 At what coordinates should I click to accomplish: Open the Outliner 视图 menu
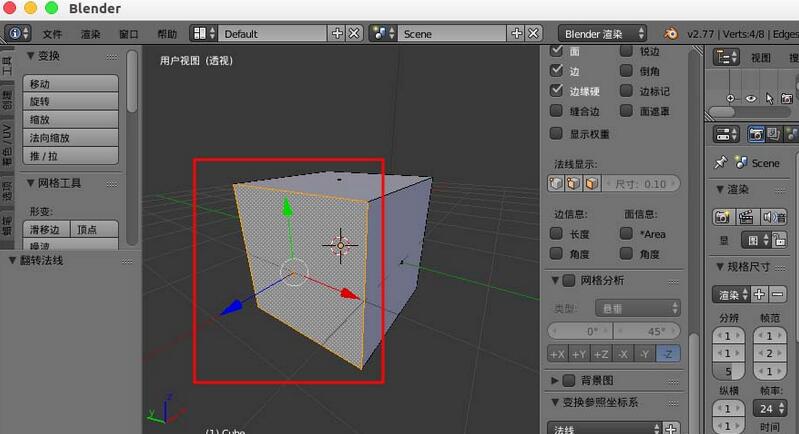click(x=760, y=58)
